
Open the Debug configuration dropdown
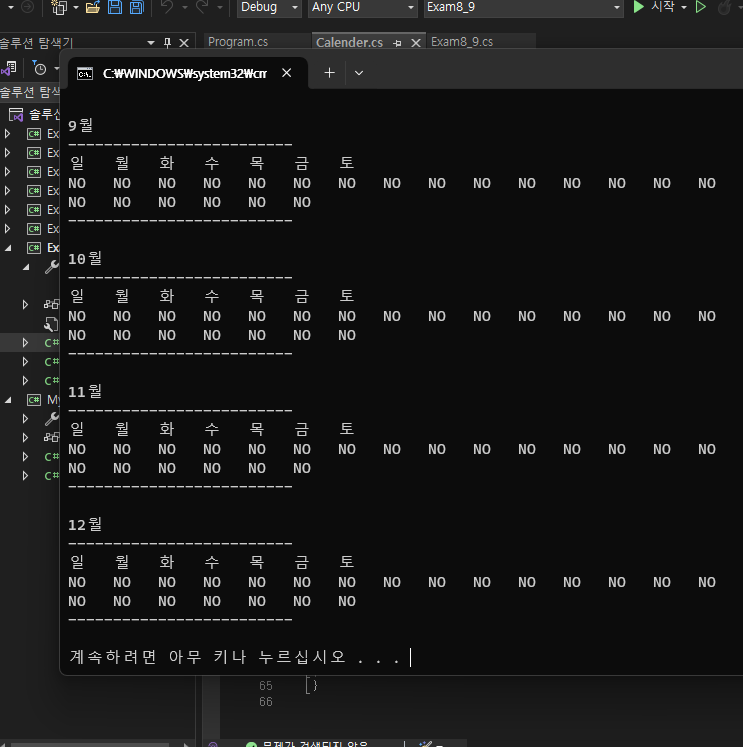(x=269, y=7)
